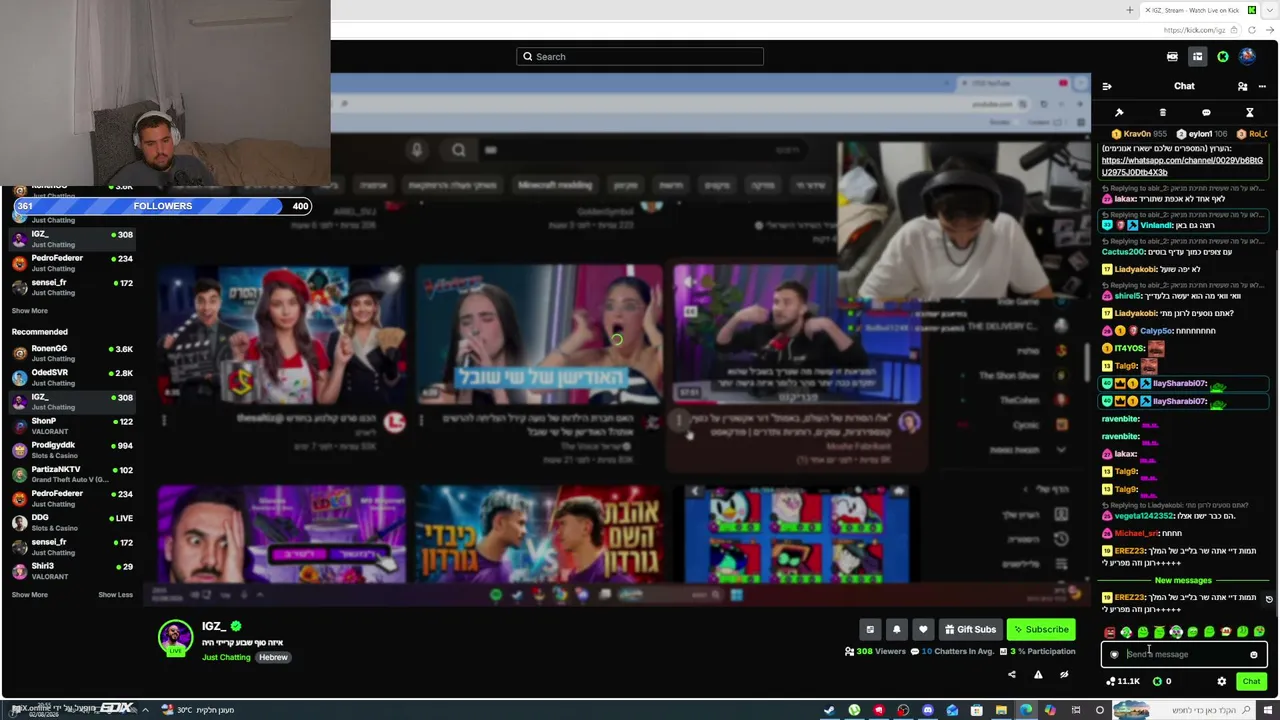Click the Gift Subs button
Viewport: 1280px width, 720px height.
[x=970, y=630]
